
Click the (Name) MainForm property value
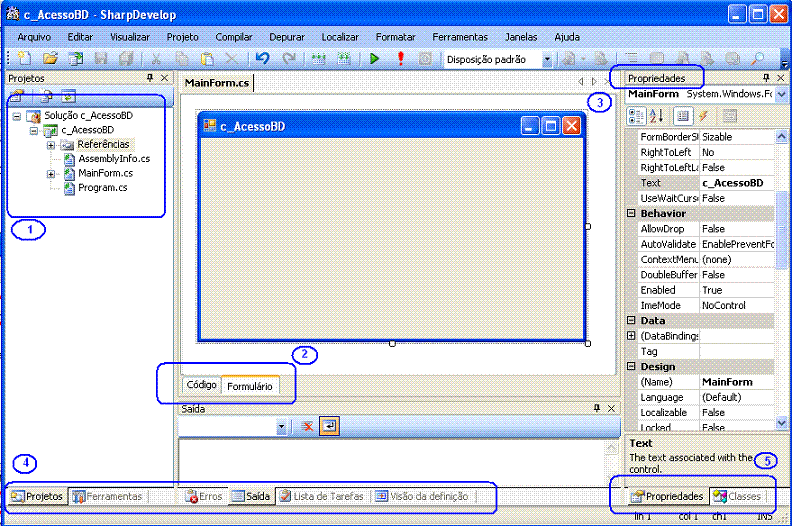click(737, 382)
